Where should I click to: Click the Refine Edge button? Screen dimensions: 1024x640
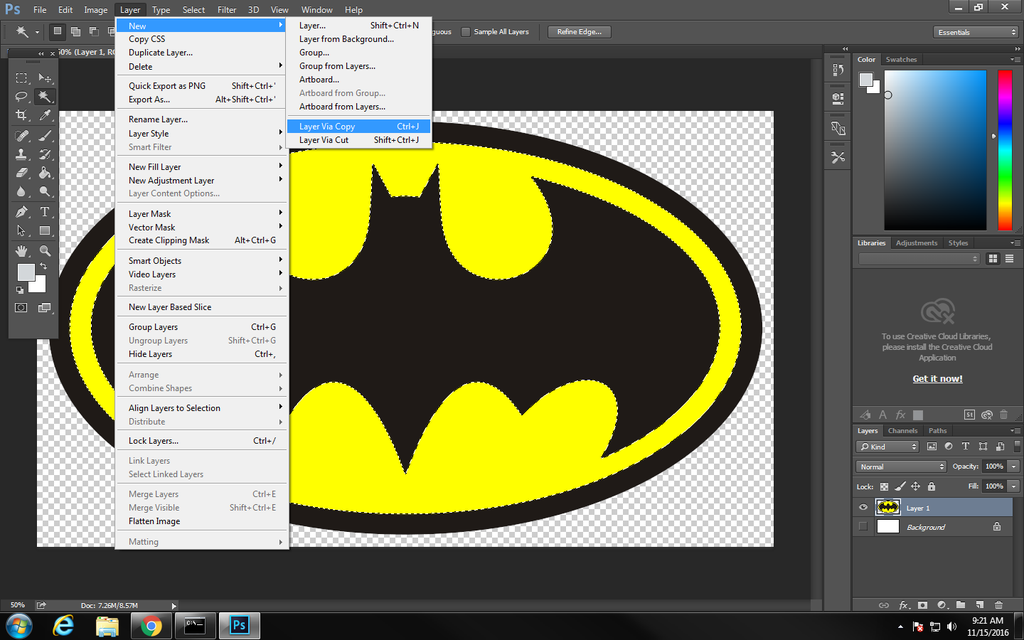click(x=579, y=32)
